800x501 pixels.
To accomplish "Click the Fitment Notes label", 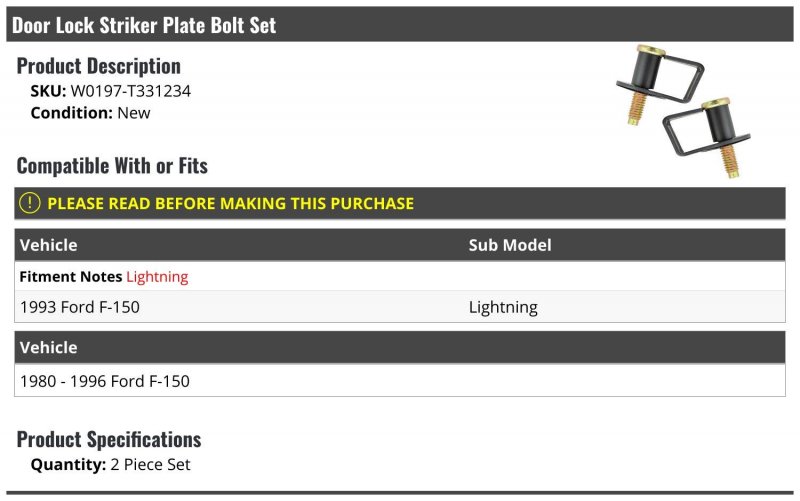I will [x=70, y=277].
